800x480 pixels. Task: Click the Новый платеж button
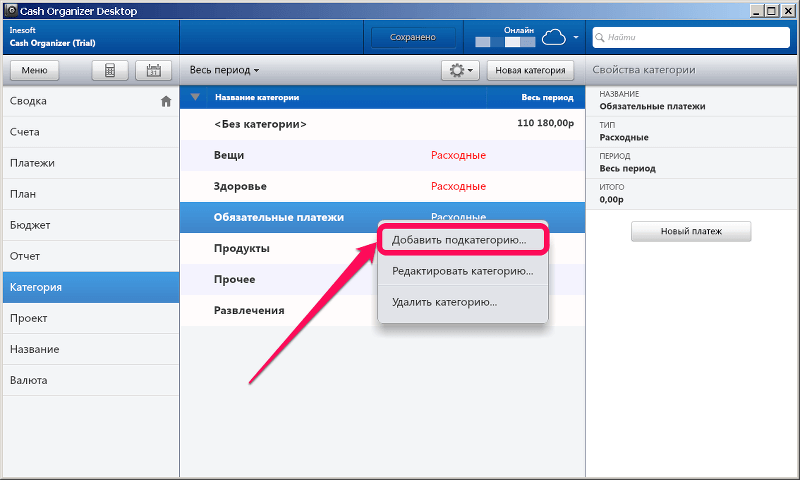[691, 231]
